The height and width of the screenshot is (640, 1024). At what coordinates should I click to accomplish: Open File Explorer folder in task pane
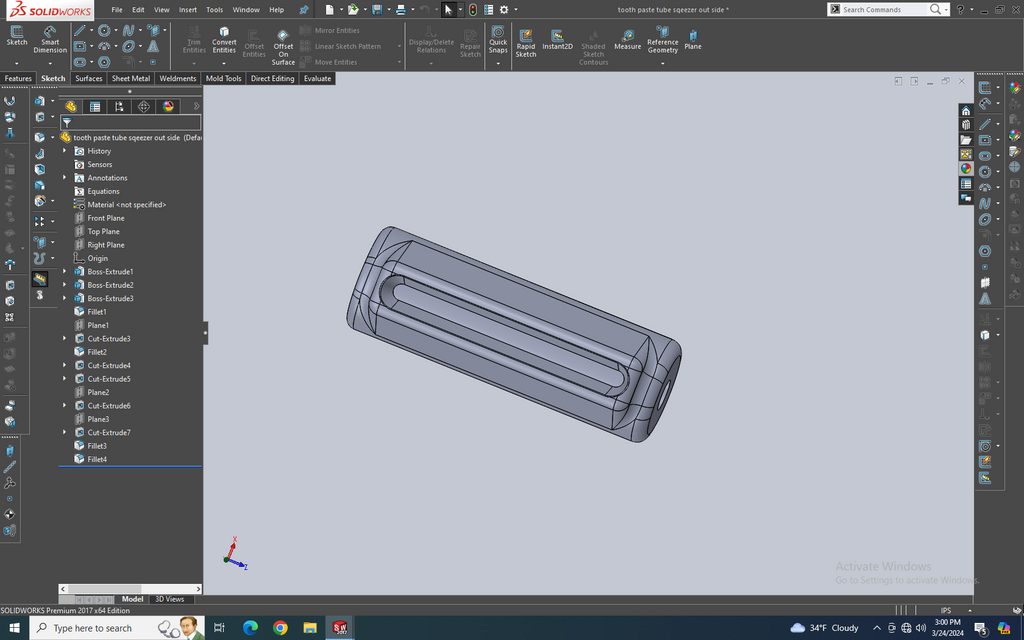click(x=966, y=140)
